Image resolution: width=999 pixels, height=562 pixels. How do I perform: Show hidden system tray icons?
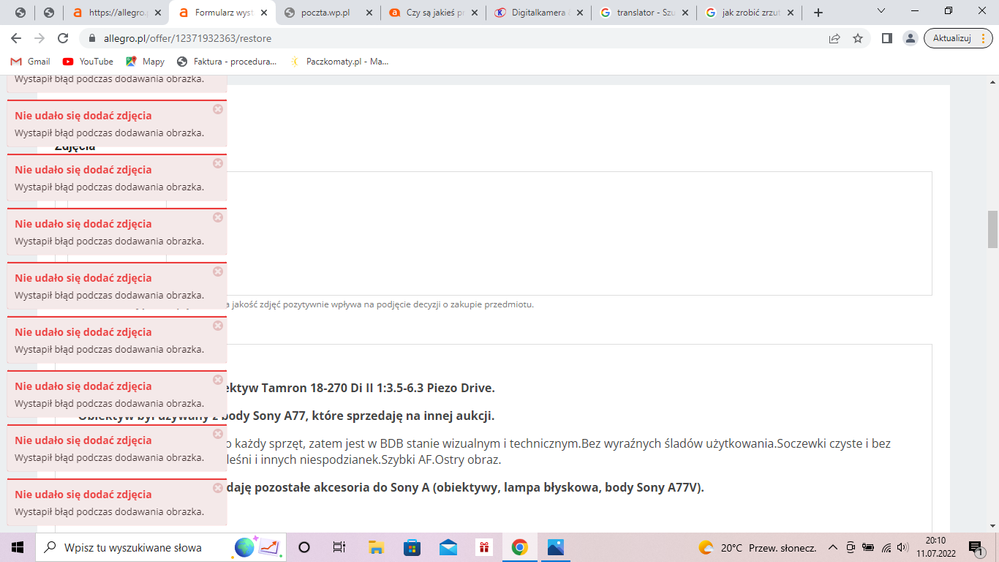point(832,548)
